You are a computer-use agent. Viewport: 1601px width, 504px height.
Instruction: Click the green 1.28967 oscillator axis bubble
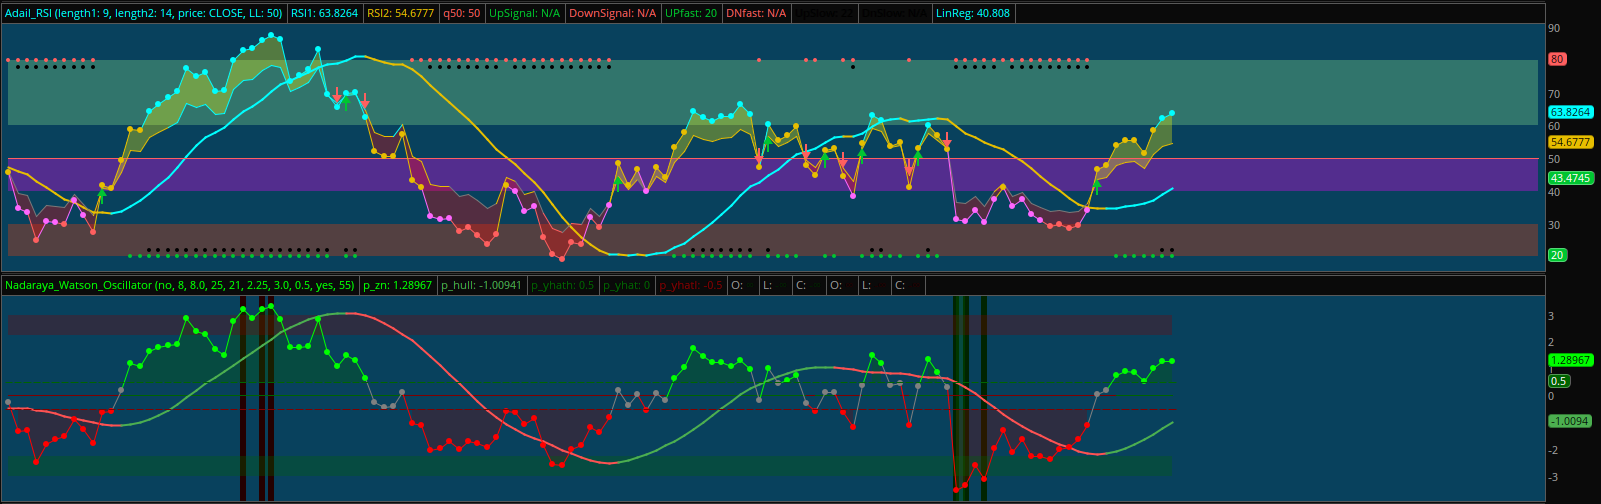point(1568,360)
